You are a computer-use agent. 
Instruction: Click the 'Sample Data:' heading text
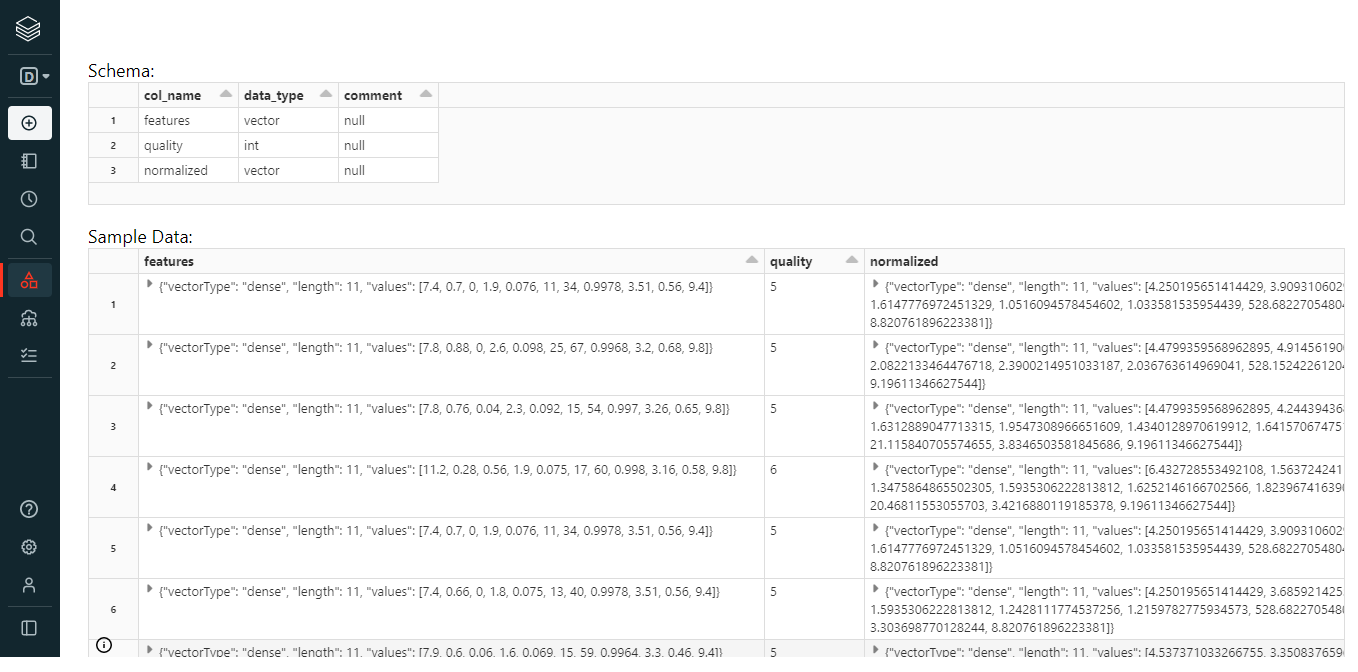click(x=140, y=237)
